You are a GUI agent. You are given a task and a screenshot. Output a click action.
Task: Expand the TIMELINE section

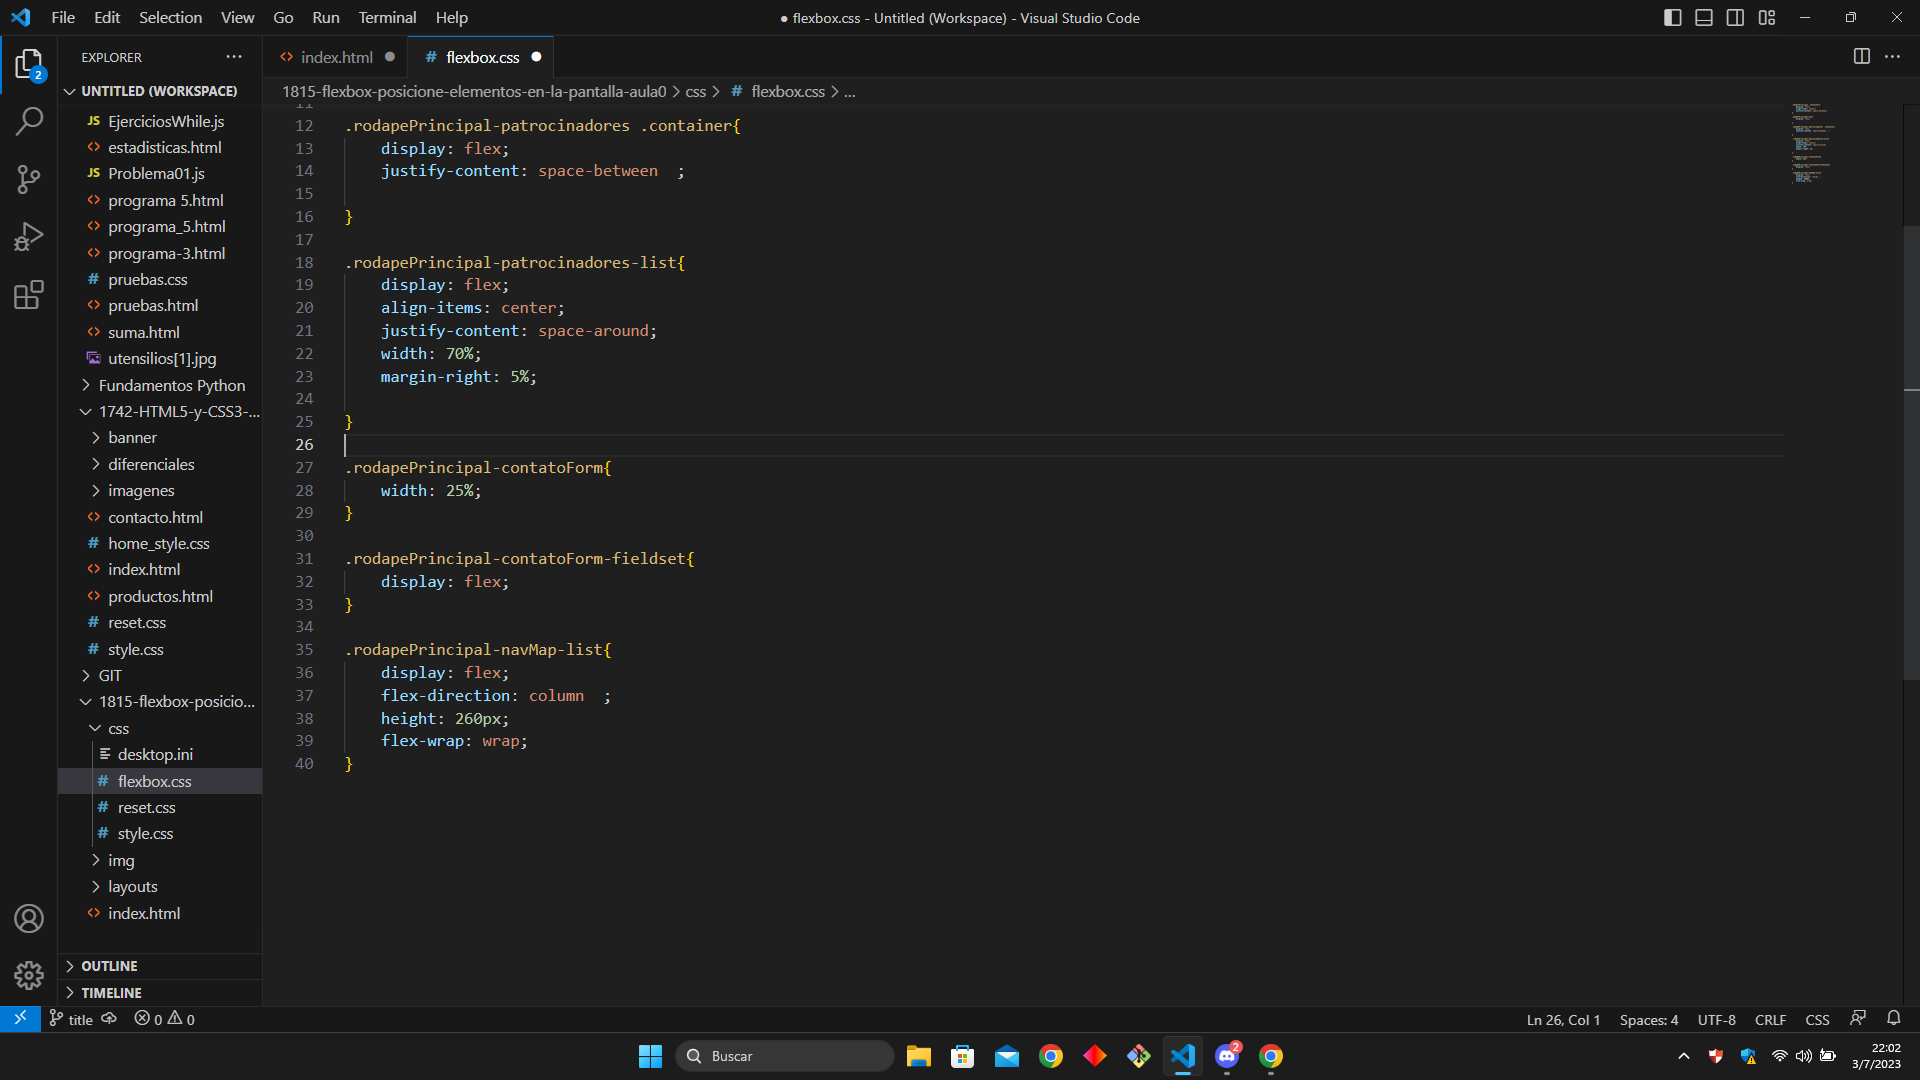(x=160, y=993)
